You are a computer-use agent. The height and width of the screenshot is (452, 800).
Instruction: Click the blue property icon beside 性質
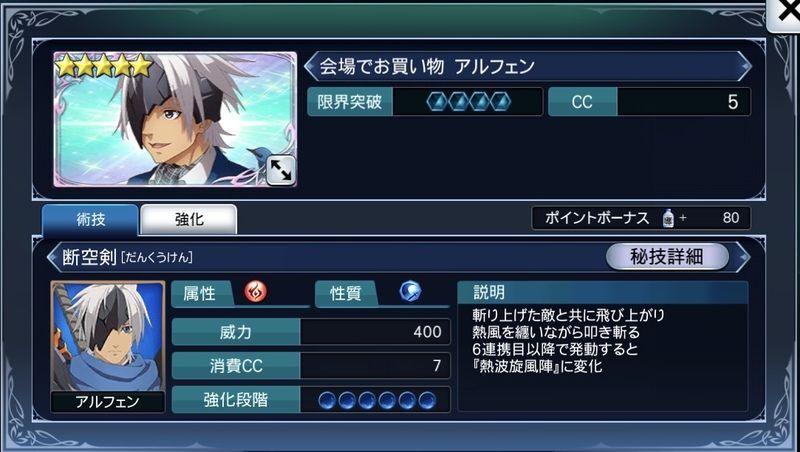coord(410,292)
